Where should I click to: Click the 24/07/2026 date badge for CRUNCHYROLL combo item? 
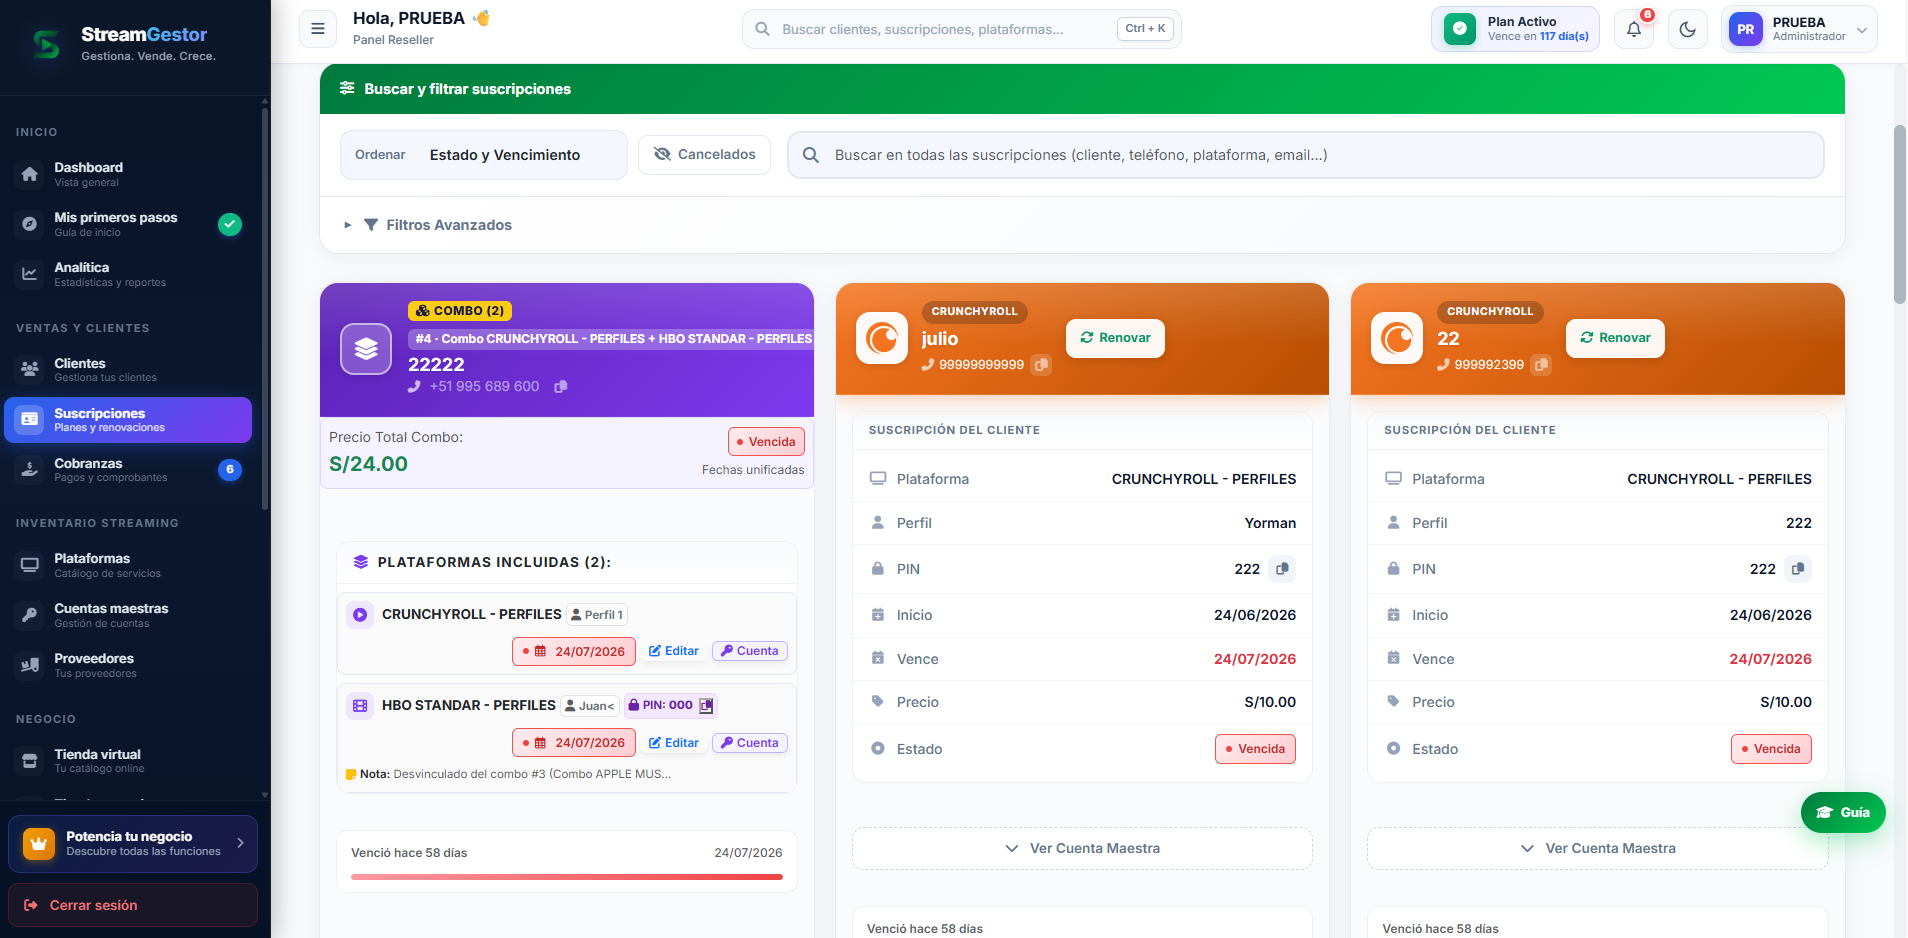[x=574, y=651]
